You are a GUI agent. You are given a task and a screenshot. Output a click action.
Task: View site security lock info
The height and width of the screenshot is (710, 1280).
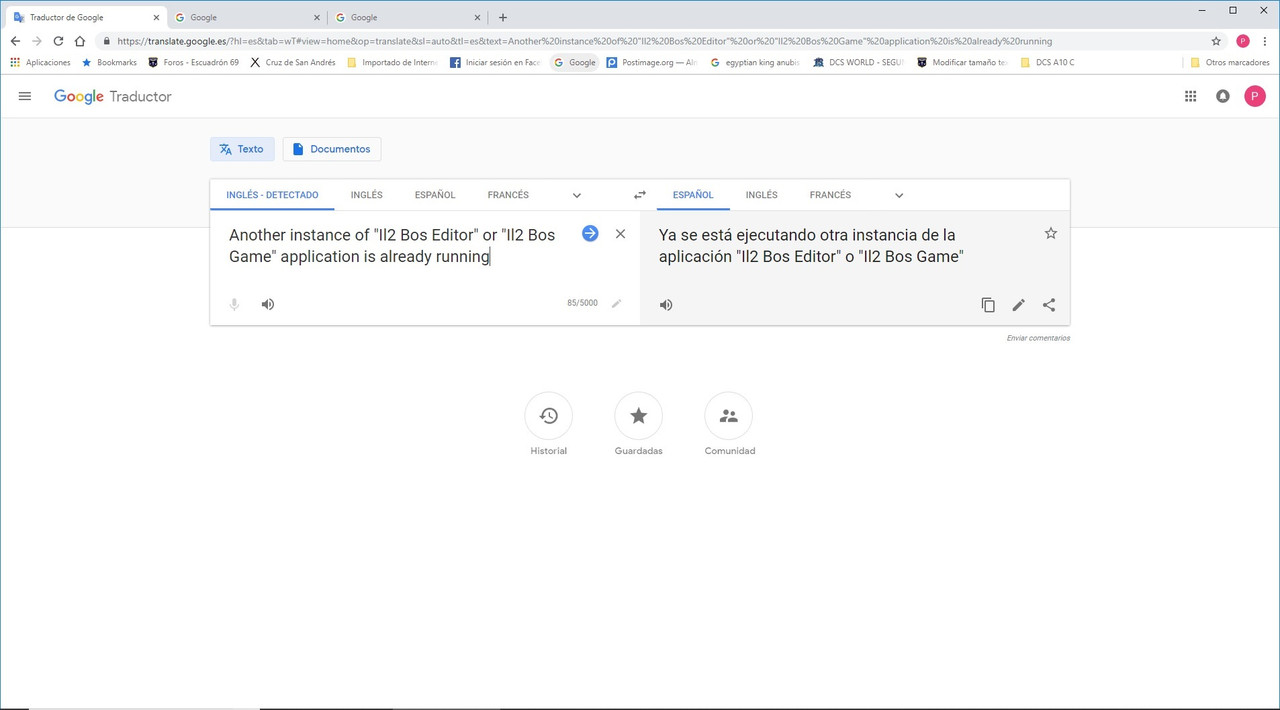pos(106,41)
